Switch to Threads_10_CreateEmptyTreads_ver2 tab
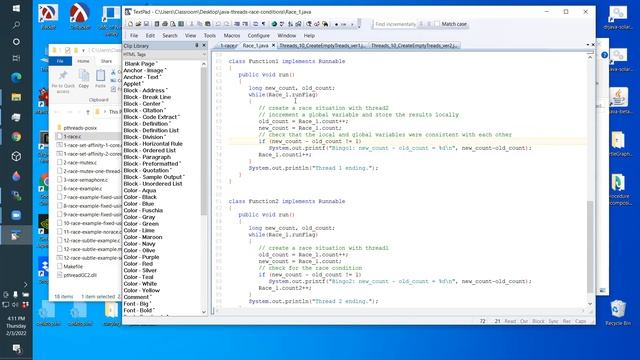Viewport: 640px width, 360px height. (x=414, y=45)
